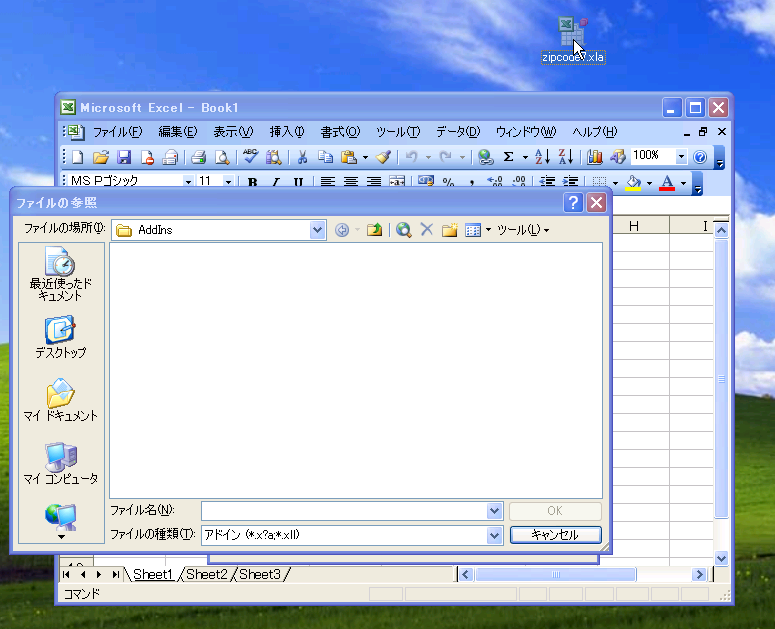Click the Open folder icon in Excel toolbar

101,158
